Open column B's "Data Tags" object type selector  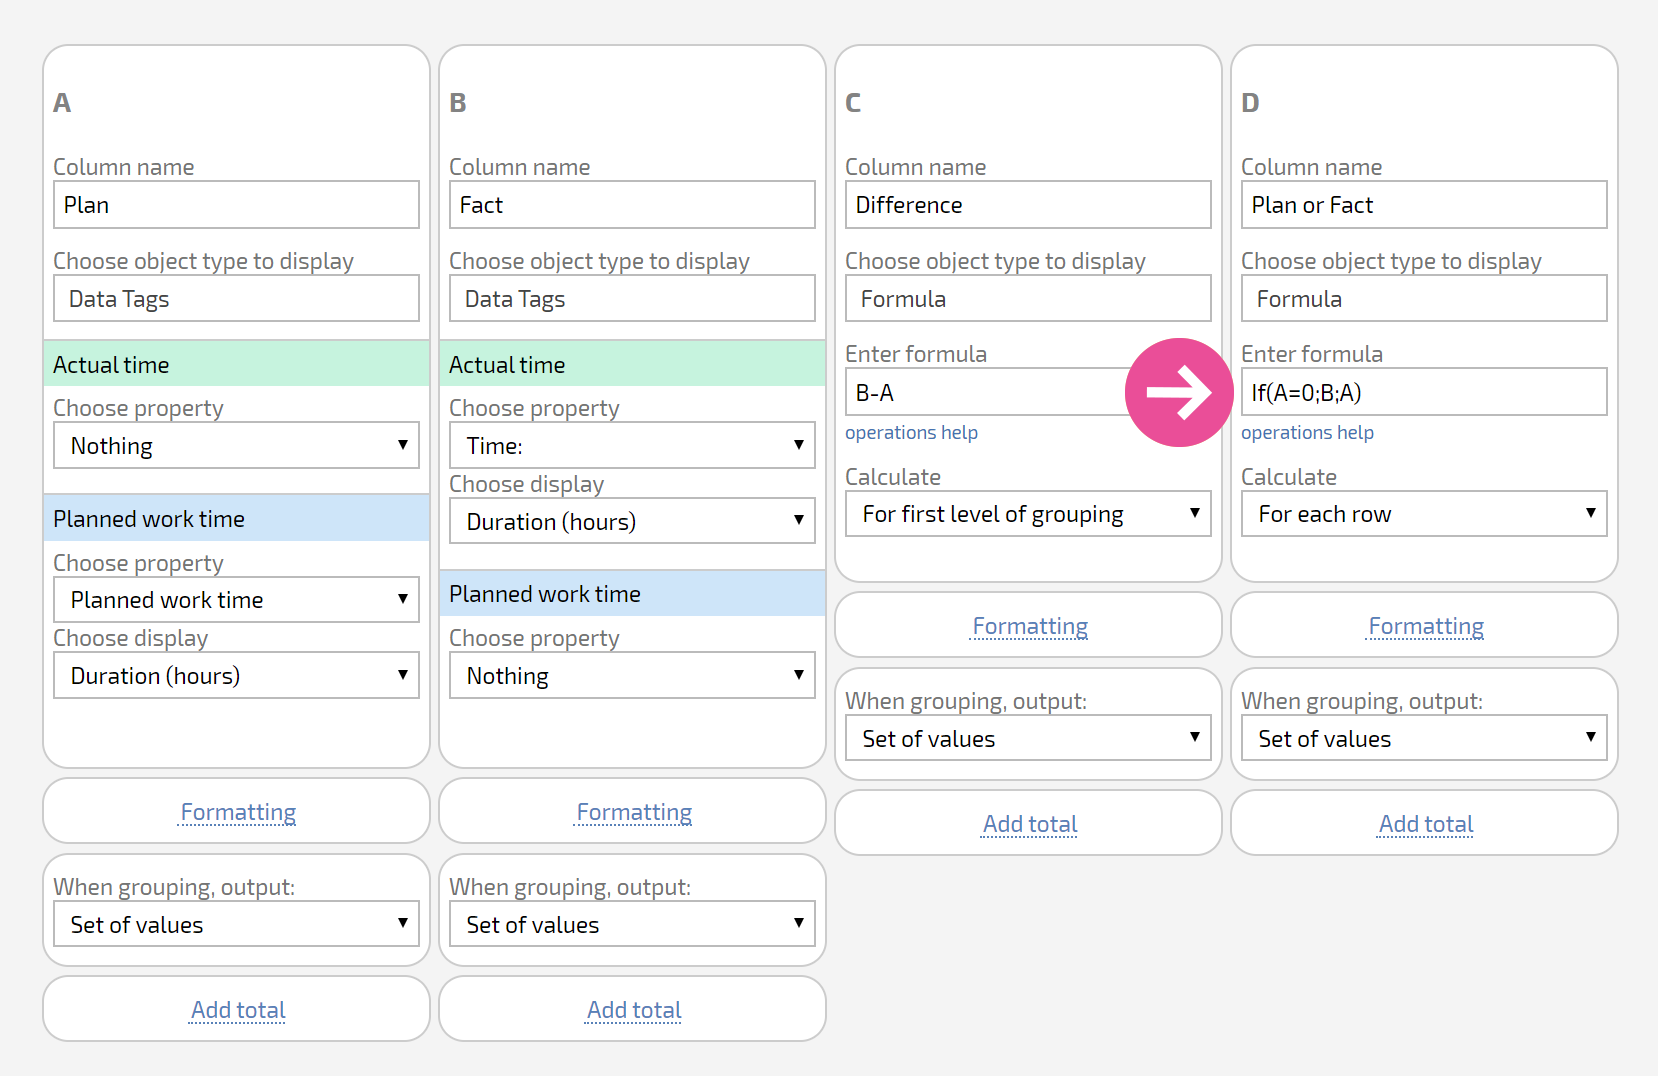632,298
